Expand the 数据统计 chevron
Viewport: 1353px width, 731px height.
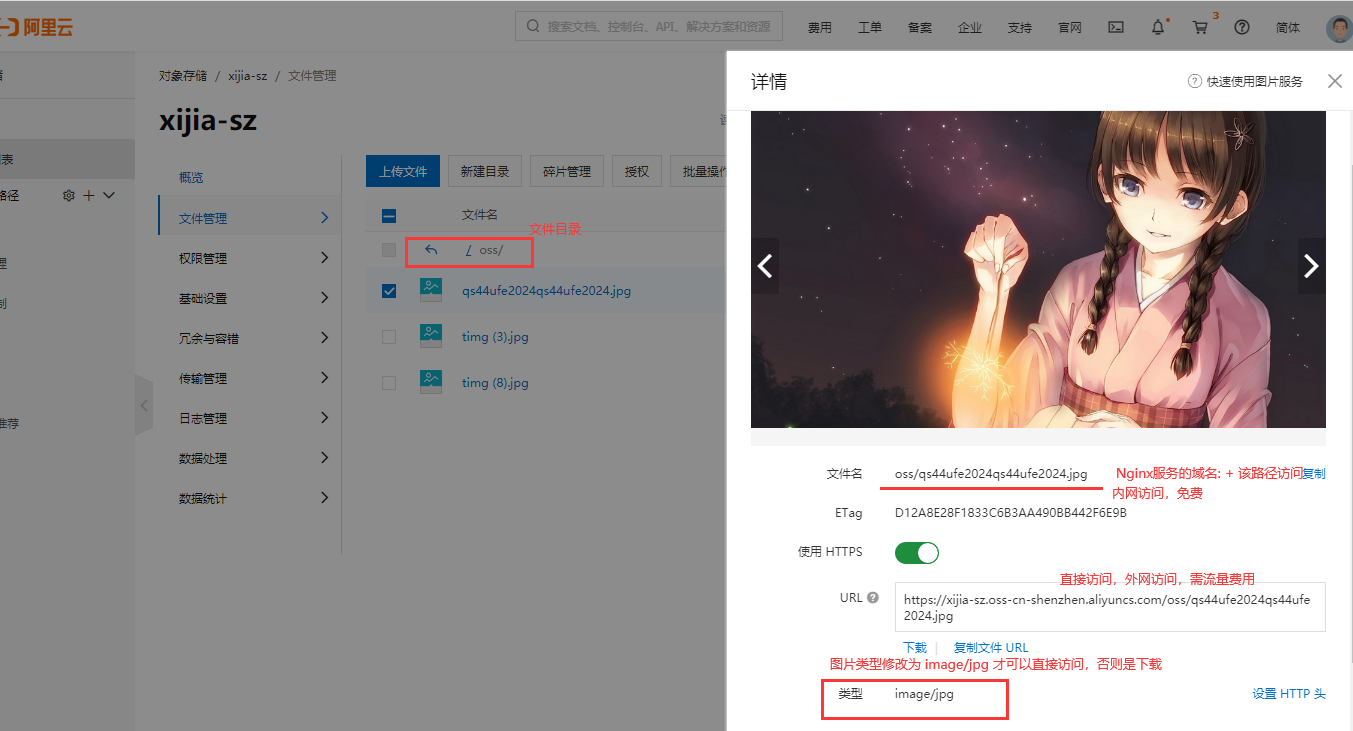pos(324,497)
